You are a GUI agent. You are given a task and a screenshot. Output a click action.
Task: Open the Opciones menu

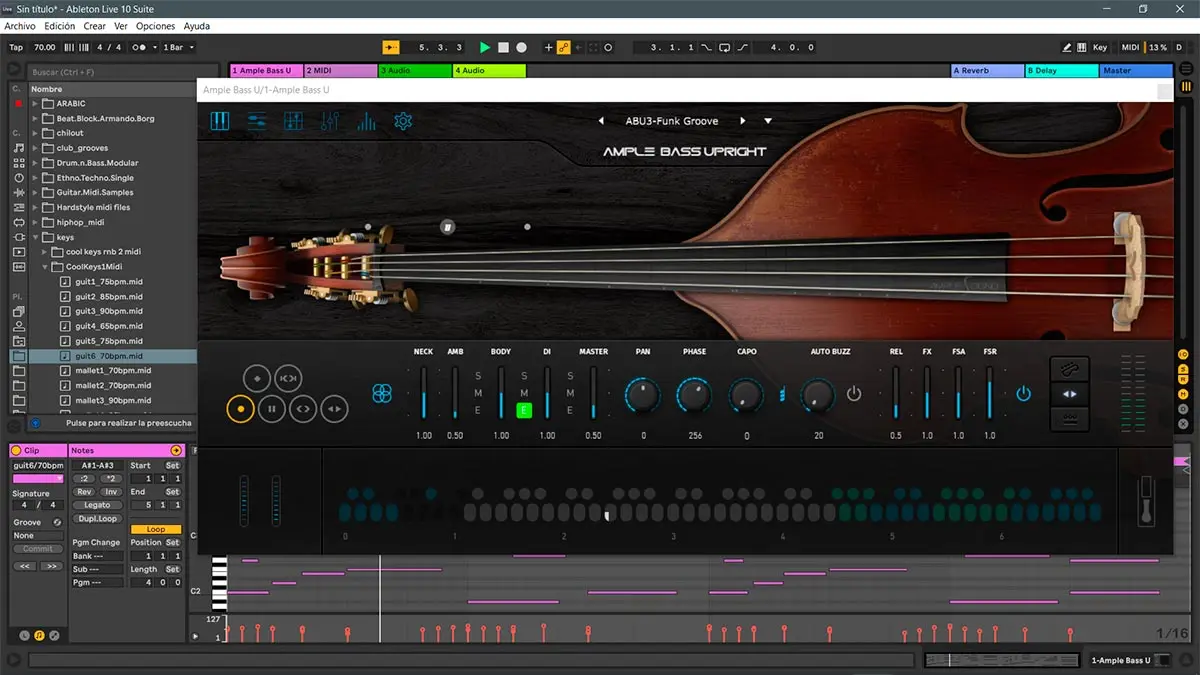[x=155, y=26]
